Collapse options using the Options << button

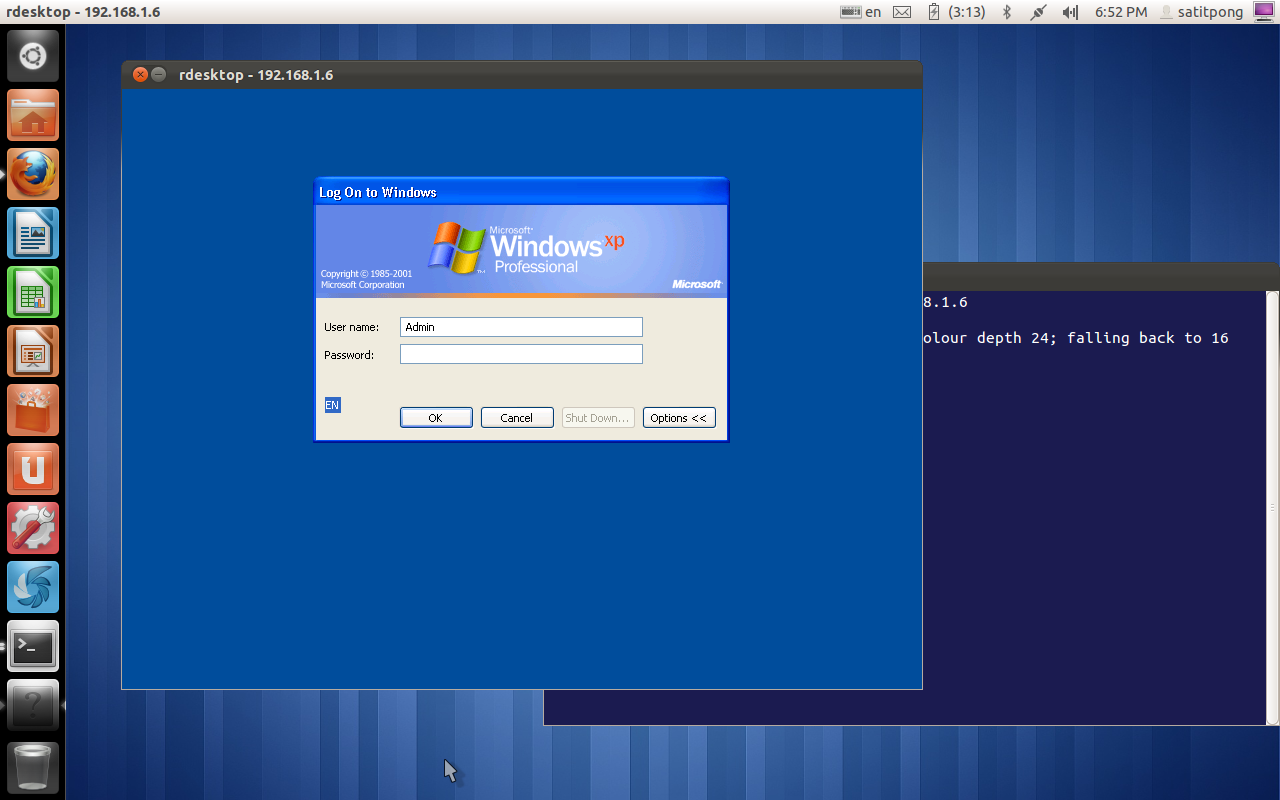pyautogui.click(x=679, y=417)
